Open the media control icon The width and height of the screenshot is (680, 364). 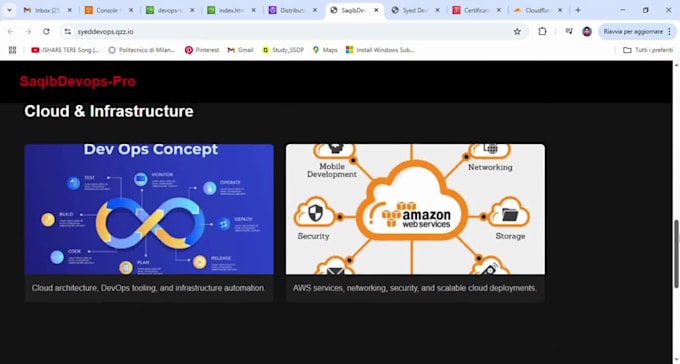pos(569,32)
